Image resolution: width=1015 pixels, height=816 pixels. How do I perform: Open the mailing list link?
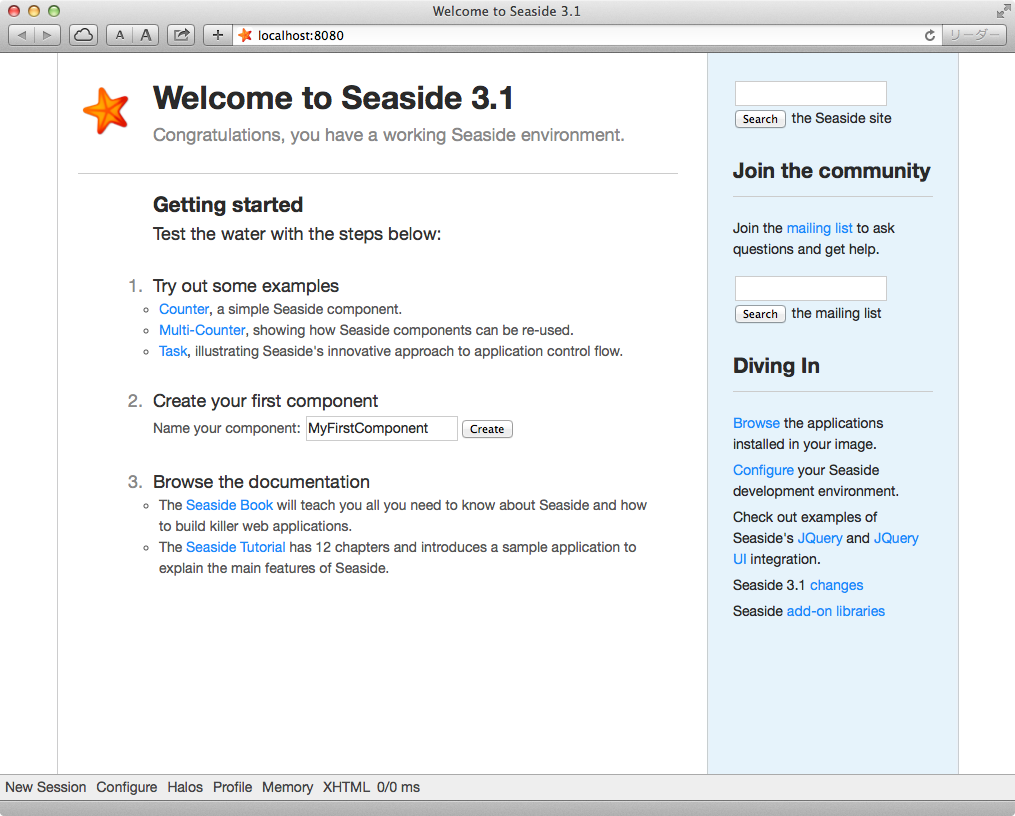[820, 228]
